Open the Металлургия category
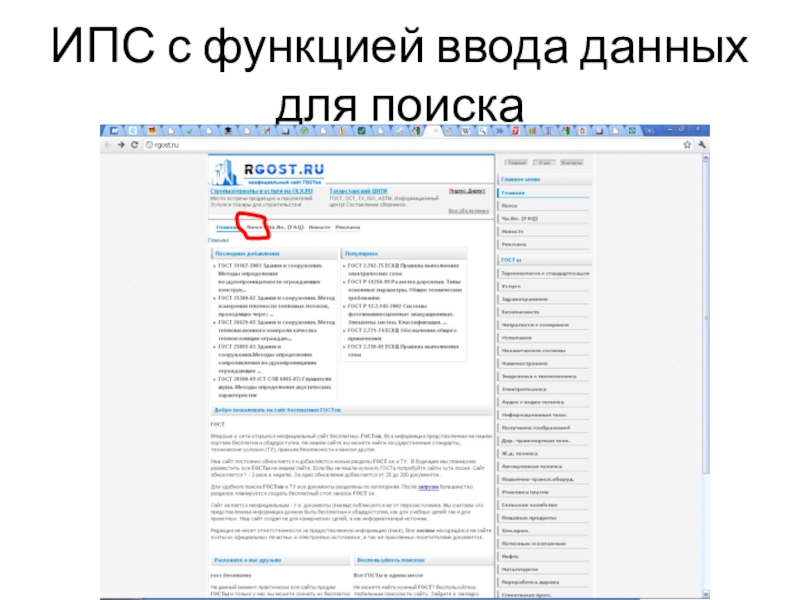This screenshot has width=800, height=600. click(x=543, y=569)
